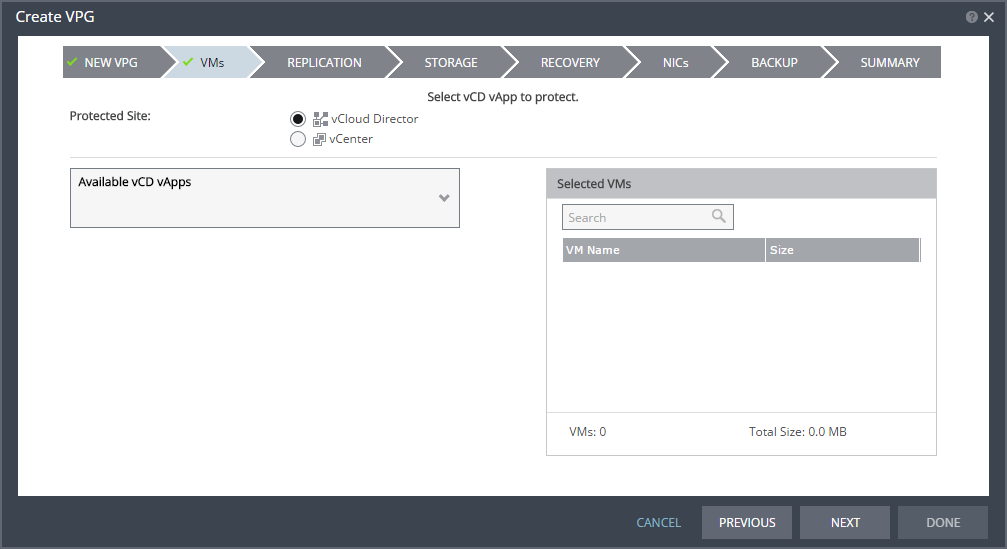Click the 'Total Size: 0.0 MB' text

[x=798, y=431]
